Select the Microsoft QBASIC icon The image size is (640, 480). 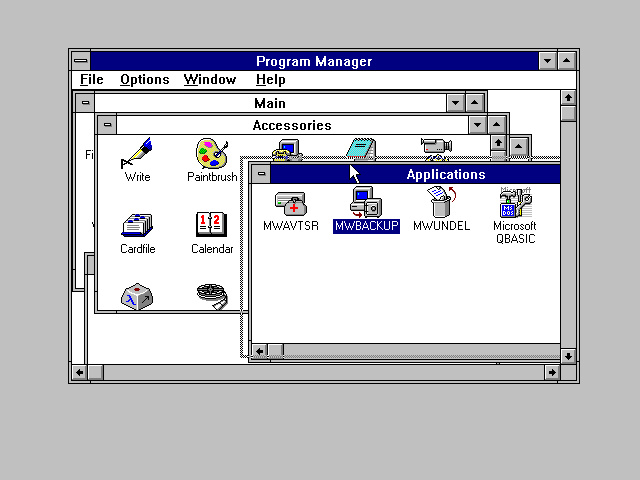tap(515, 216)
